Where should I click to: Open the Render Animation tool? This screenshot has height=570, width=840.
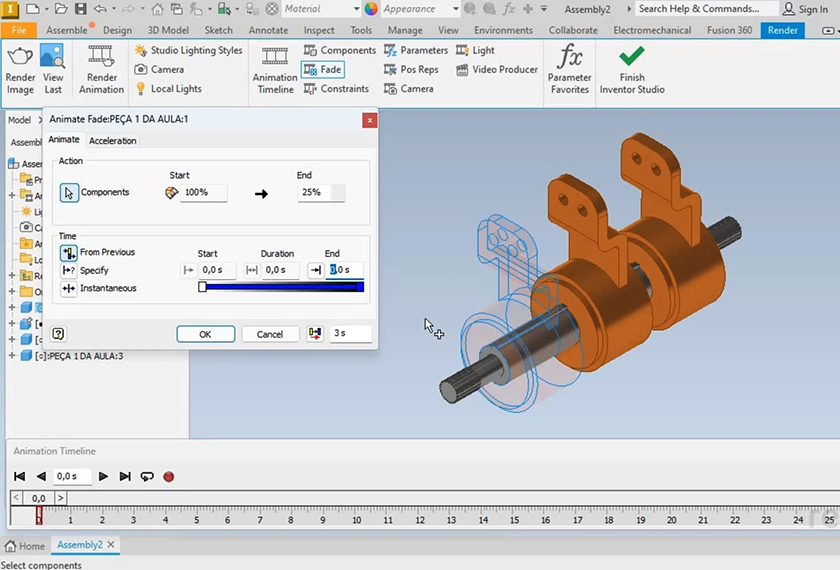pyautogui.click(x=101, y=68)
